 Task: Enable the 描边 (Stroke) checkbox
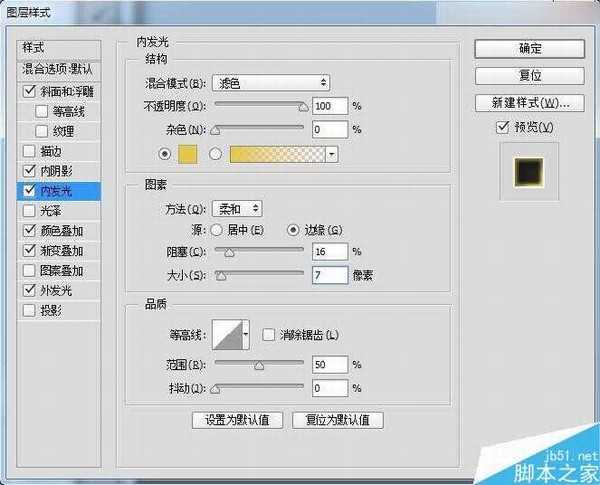[27, 150]
